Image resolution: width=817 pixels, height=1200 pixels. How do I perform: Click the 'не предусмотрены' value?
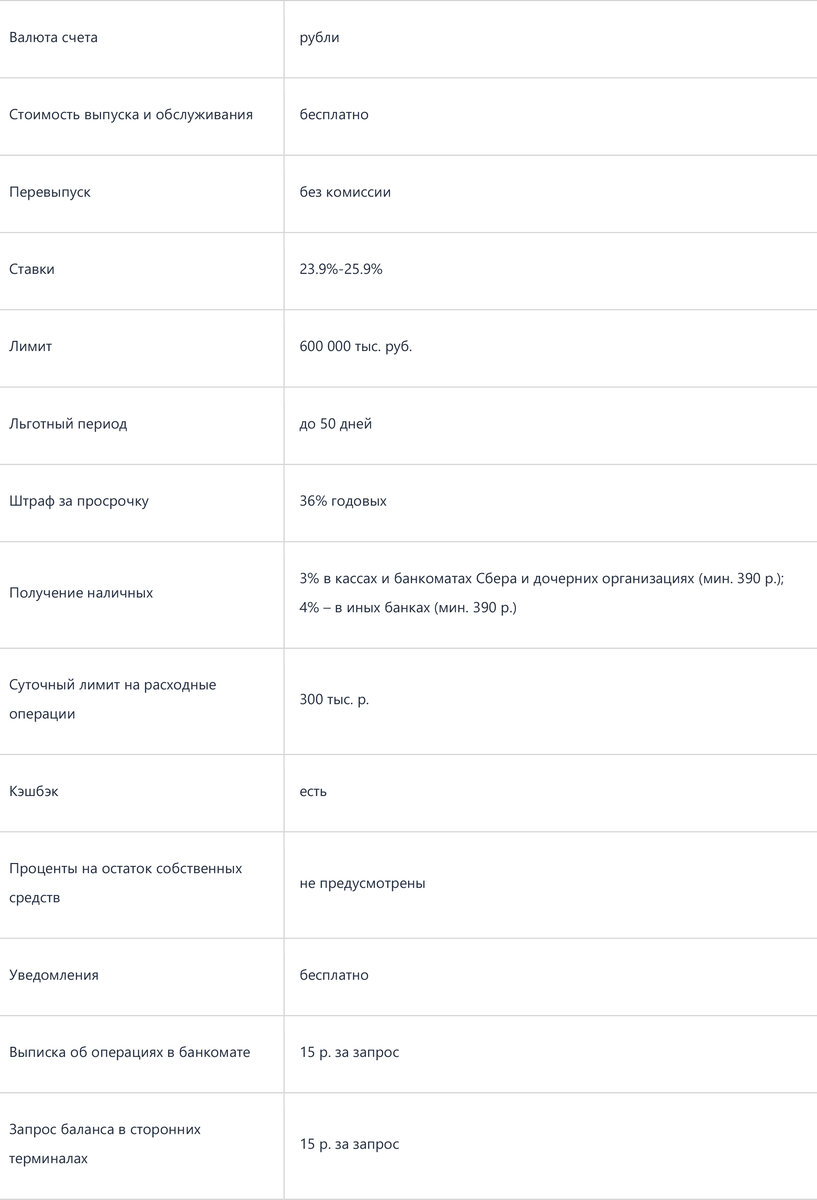[362, 884]
